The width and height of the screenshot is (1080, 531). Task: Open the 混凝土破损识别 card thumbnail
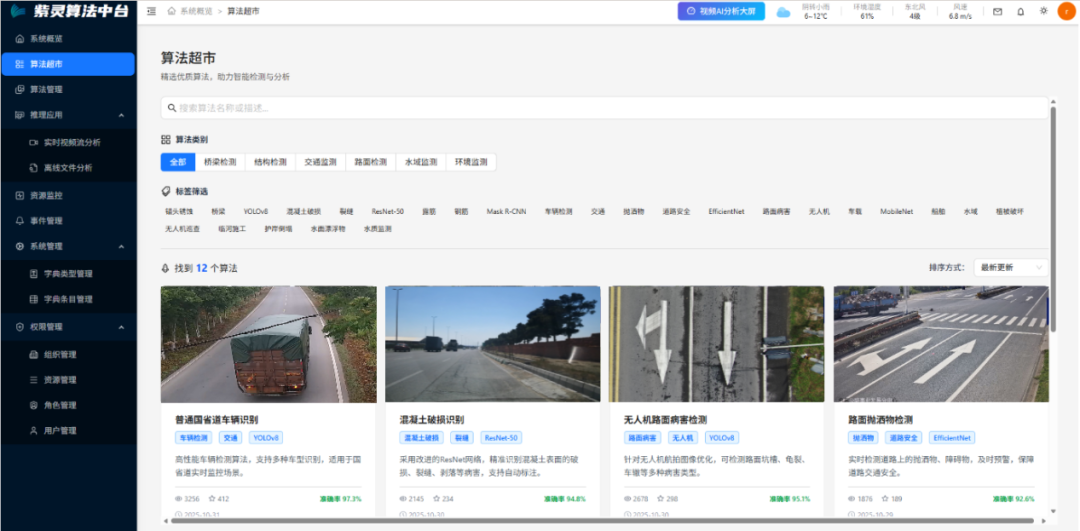(x=492, y=343)
